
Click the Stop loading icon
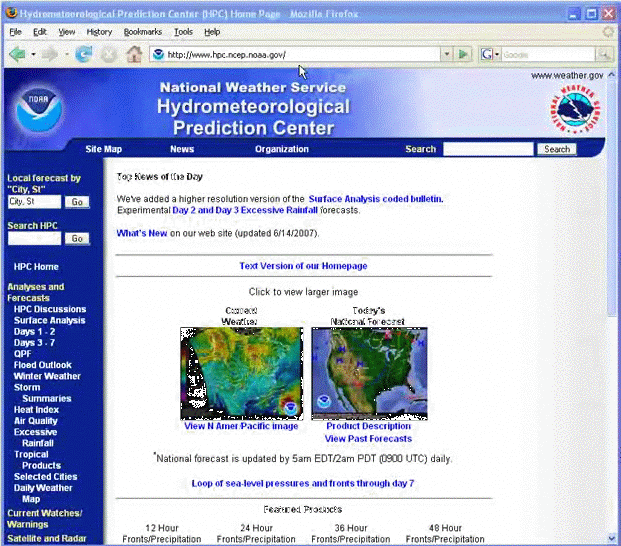(x=109, y=55)
